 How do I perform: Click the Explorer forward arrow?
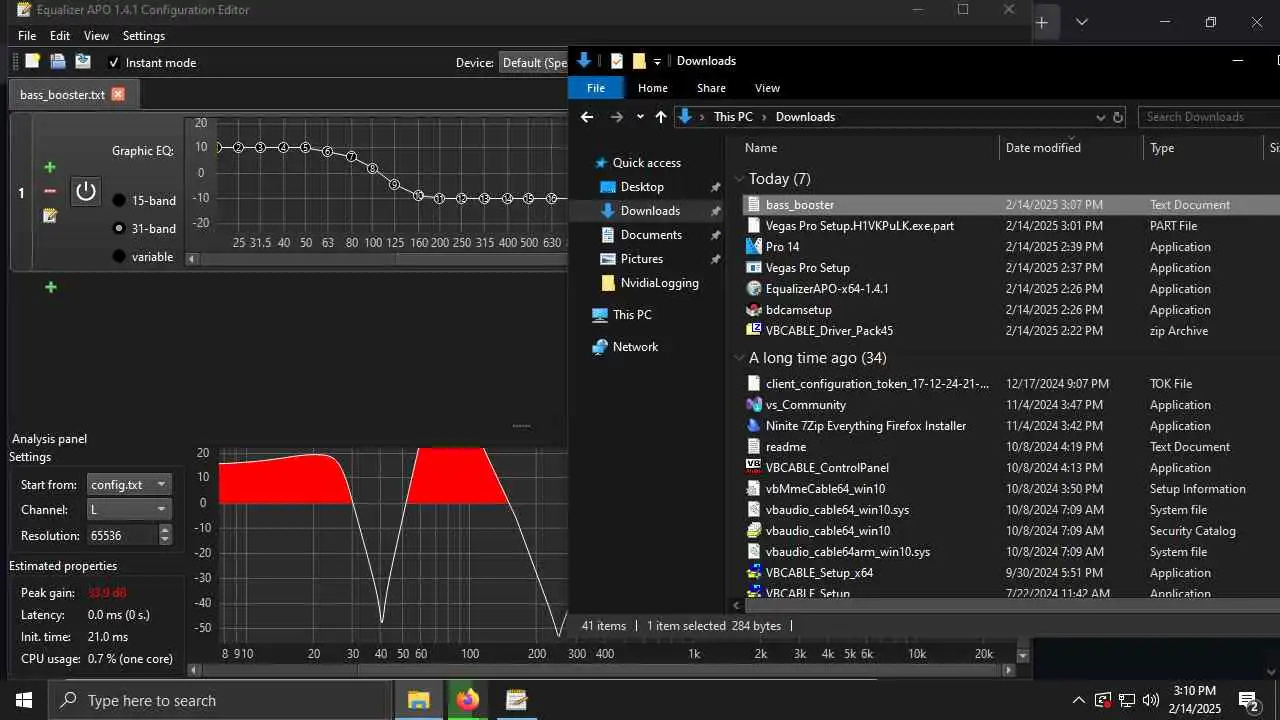click(616, 117)
